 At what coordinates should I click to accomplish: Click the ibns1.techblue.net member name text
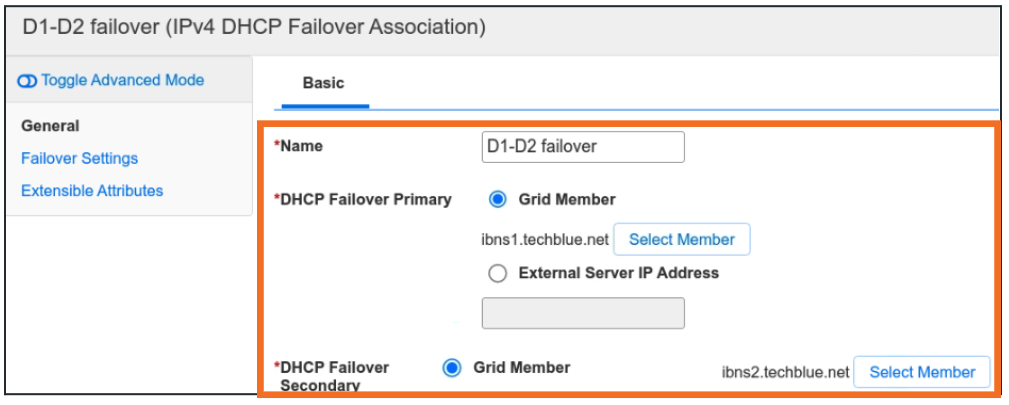(544, 240)
